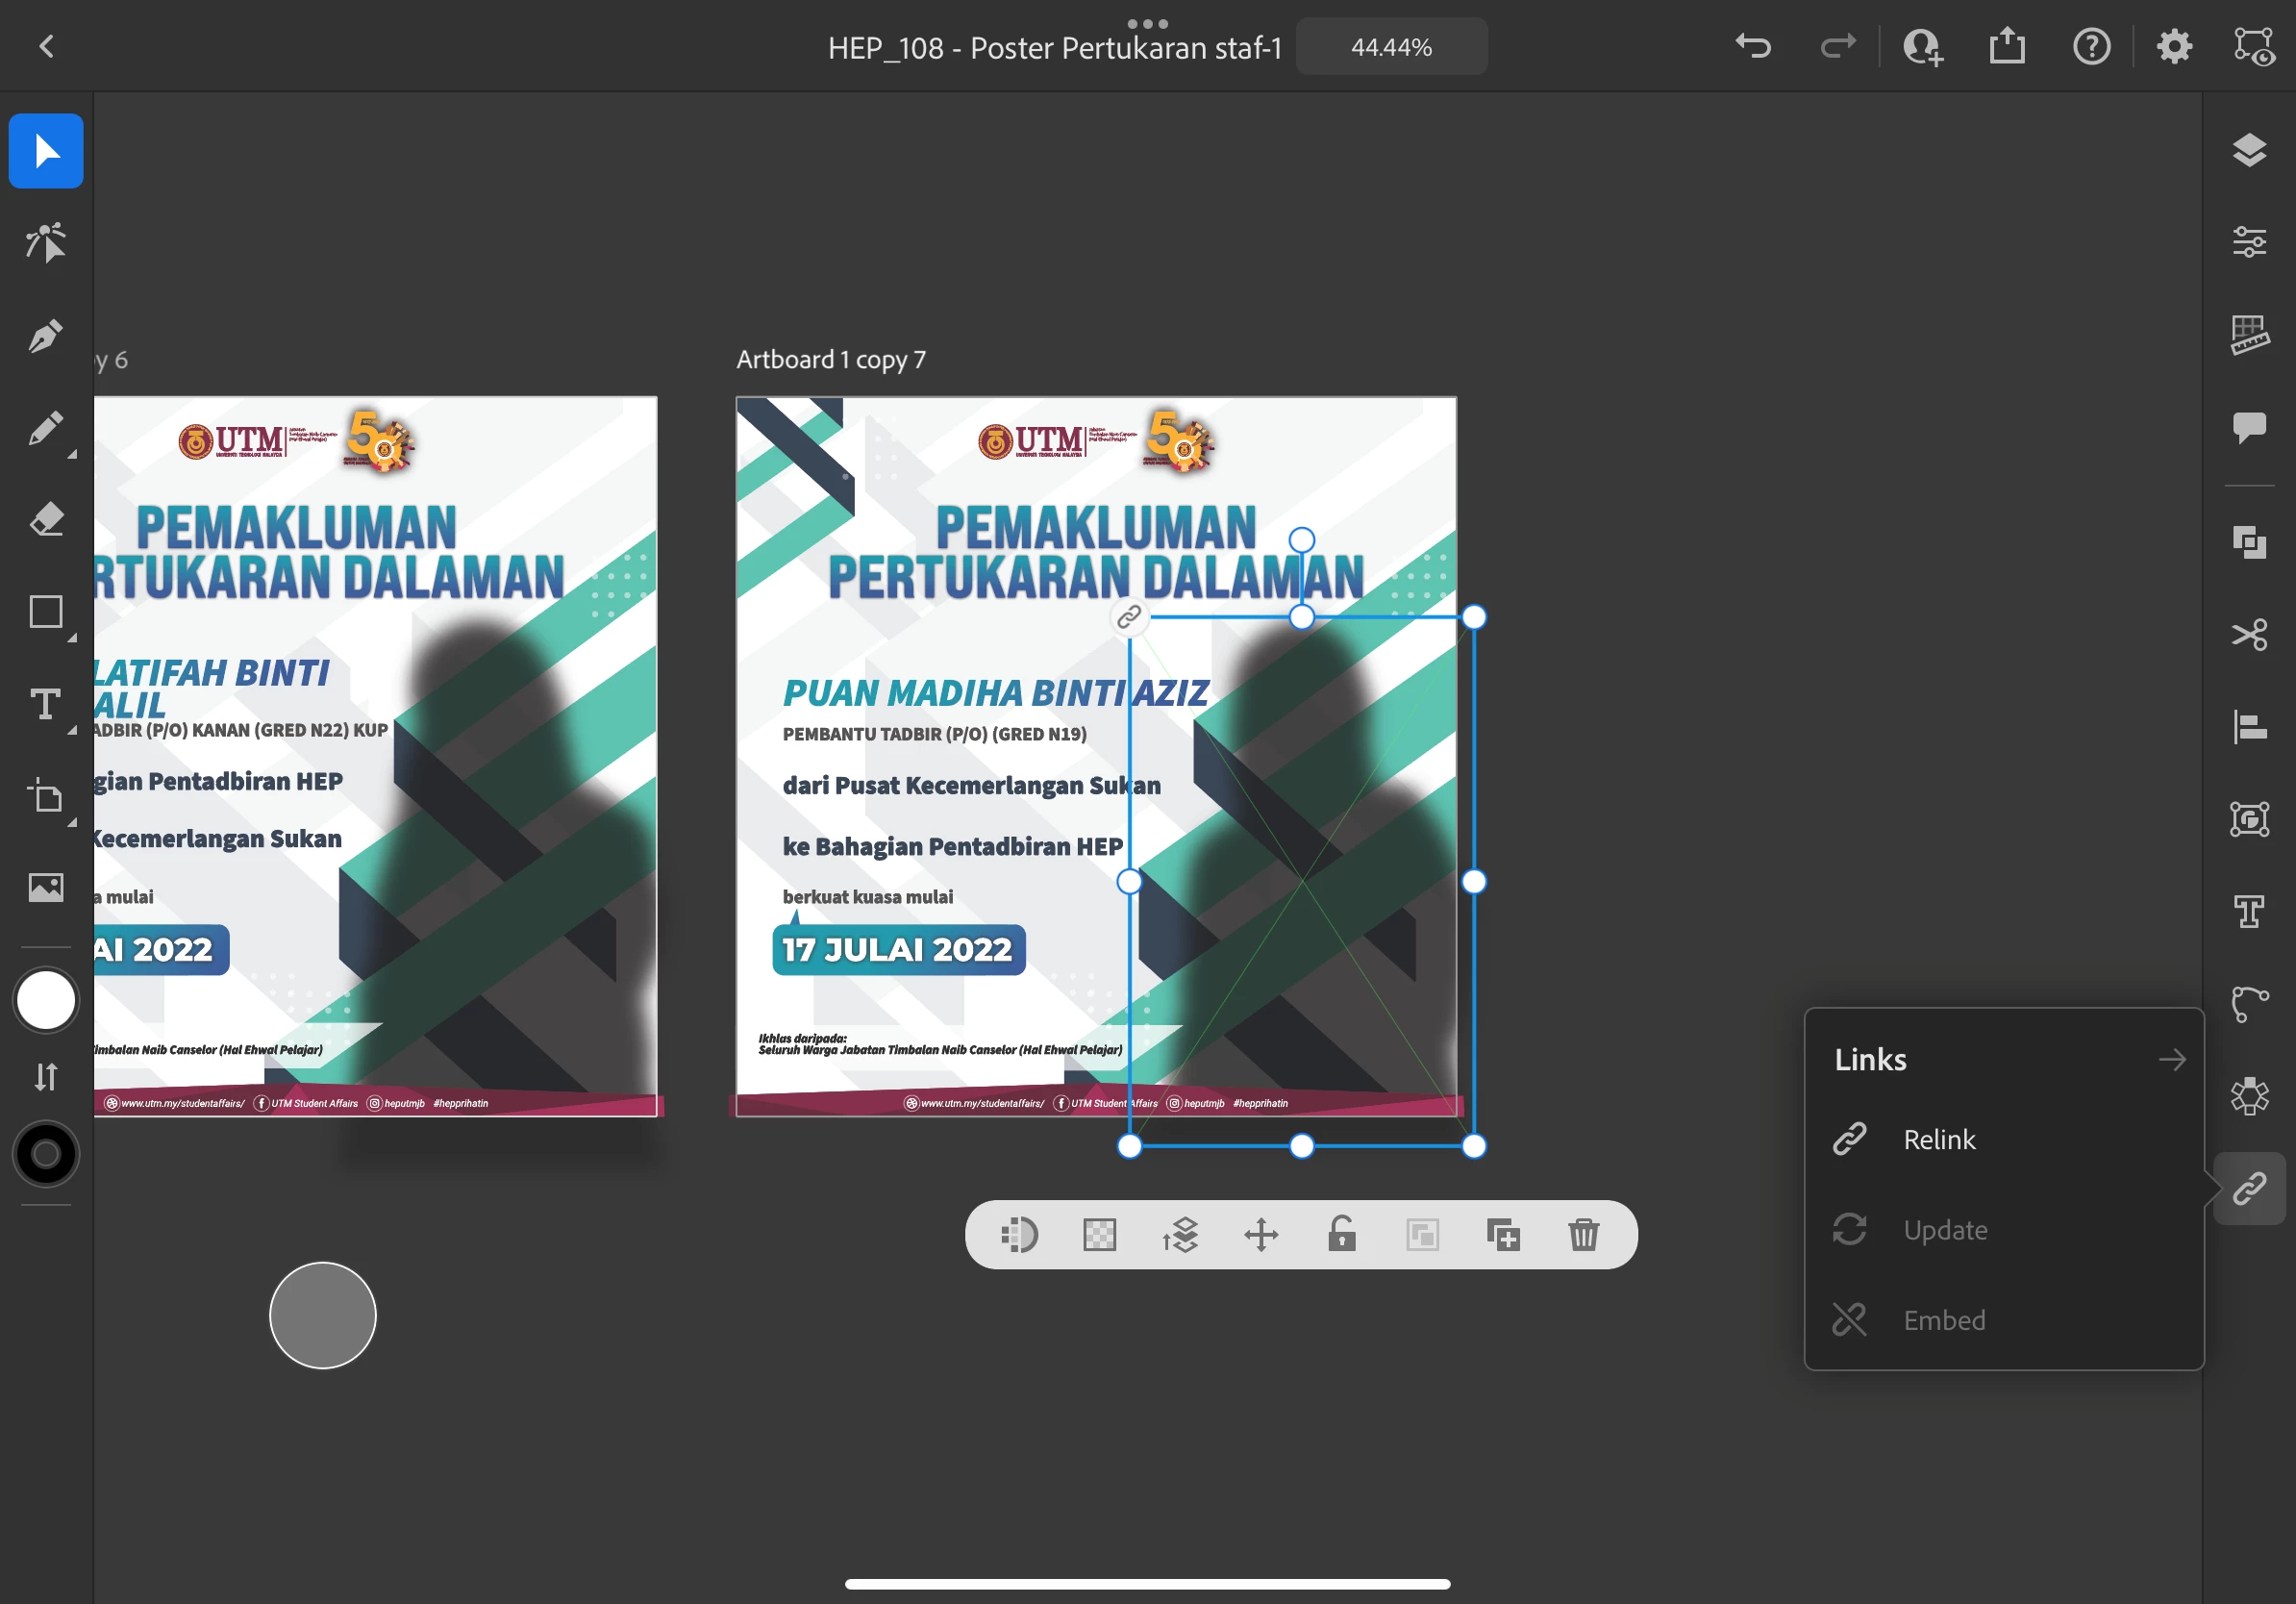
Task: Select the Artboard tool
Action: [x=45, y=797]
